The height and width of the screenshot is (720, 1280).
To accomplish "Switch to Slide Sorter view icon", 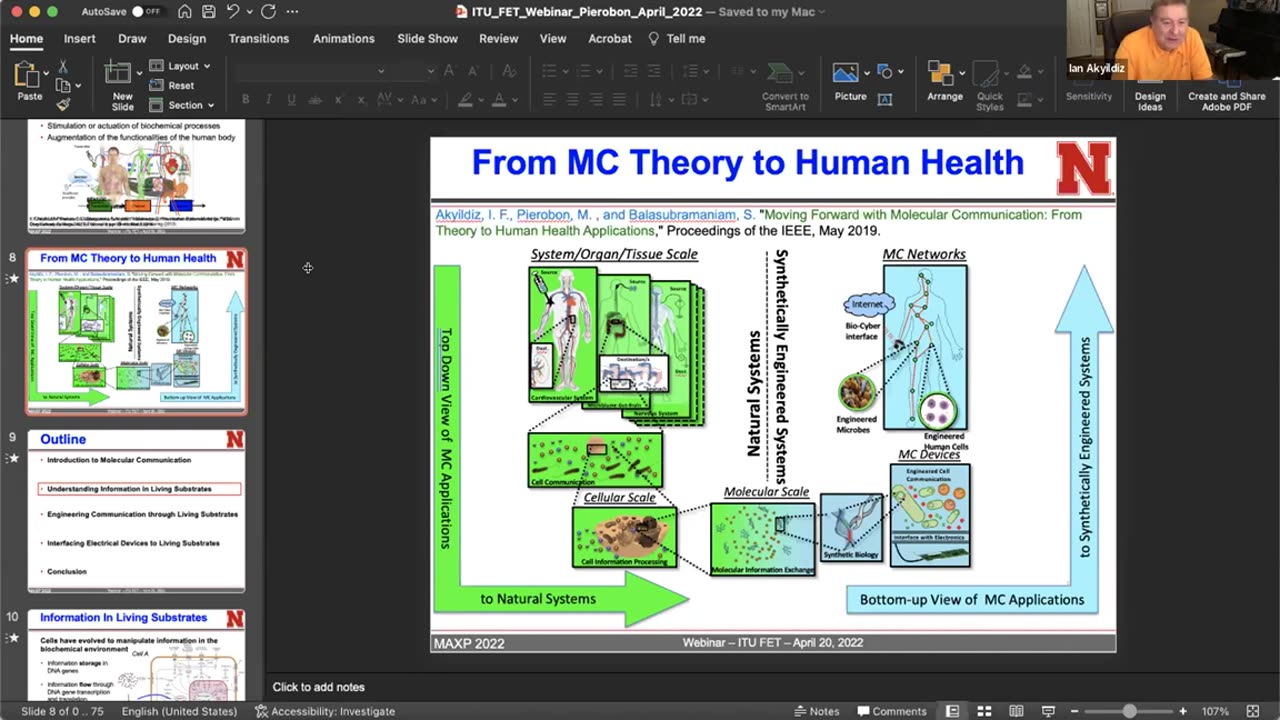I will pyautogui.click(x=984, y=711).
